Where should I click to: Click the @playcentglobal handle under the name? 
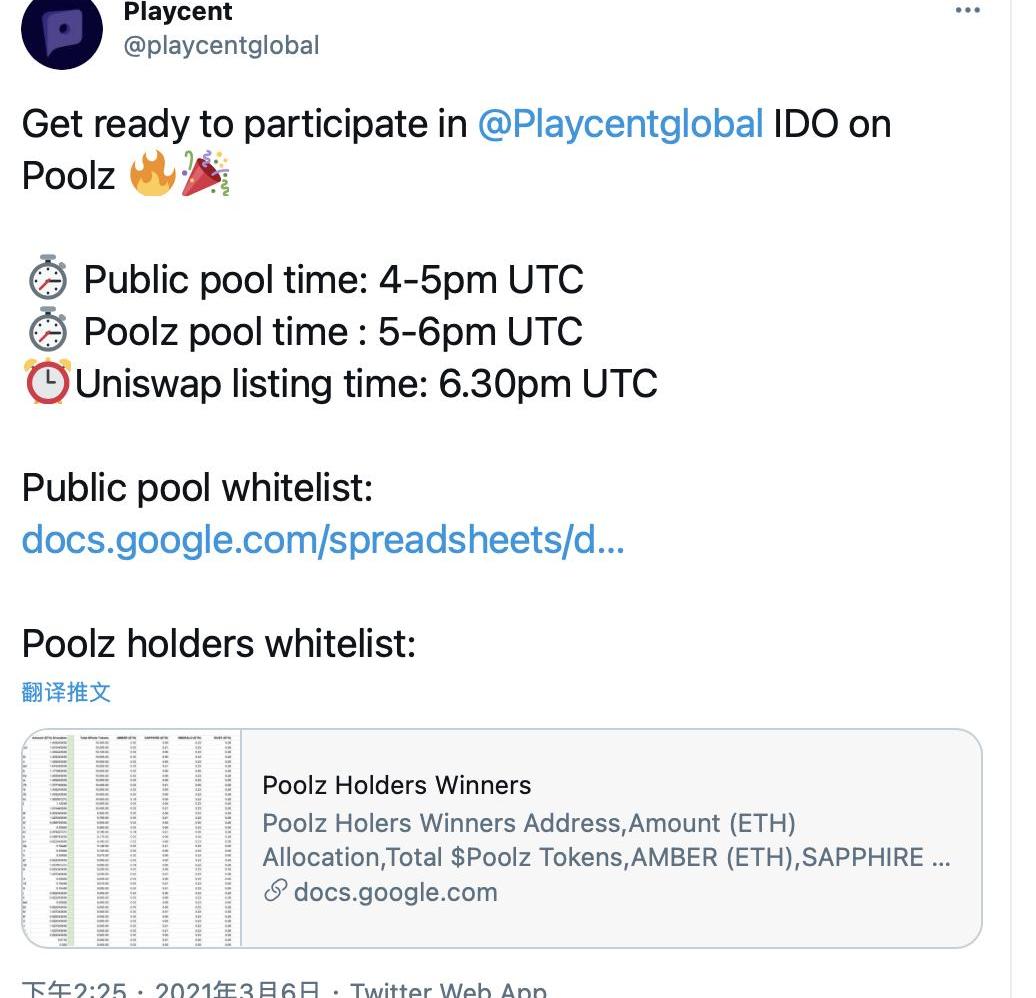click(221, 45)
